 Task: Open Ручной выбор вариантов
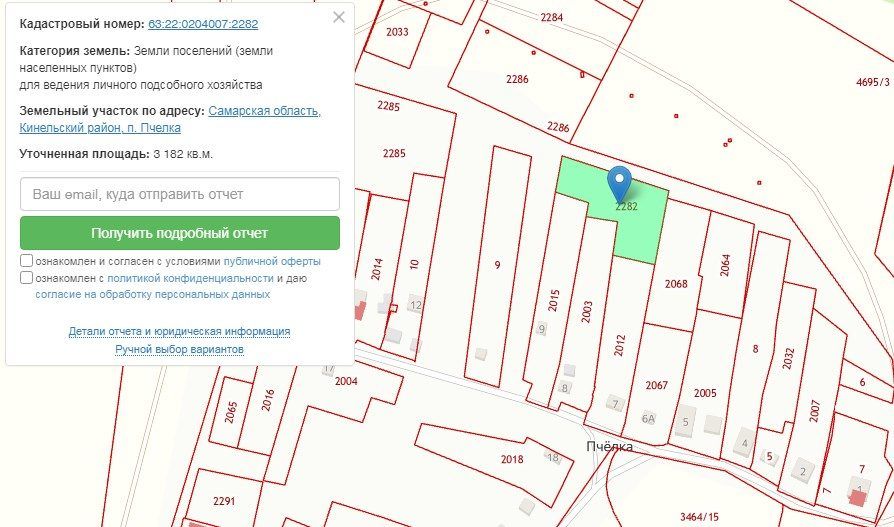[x=180, y=349]
